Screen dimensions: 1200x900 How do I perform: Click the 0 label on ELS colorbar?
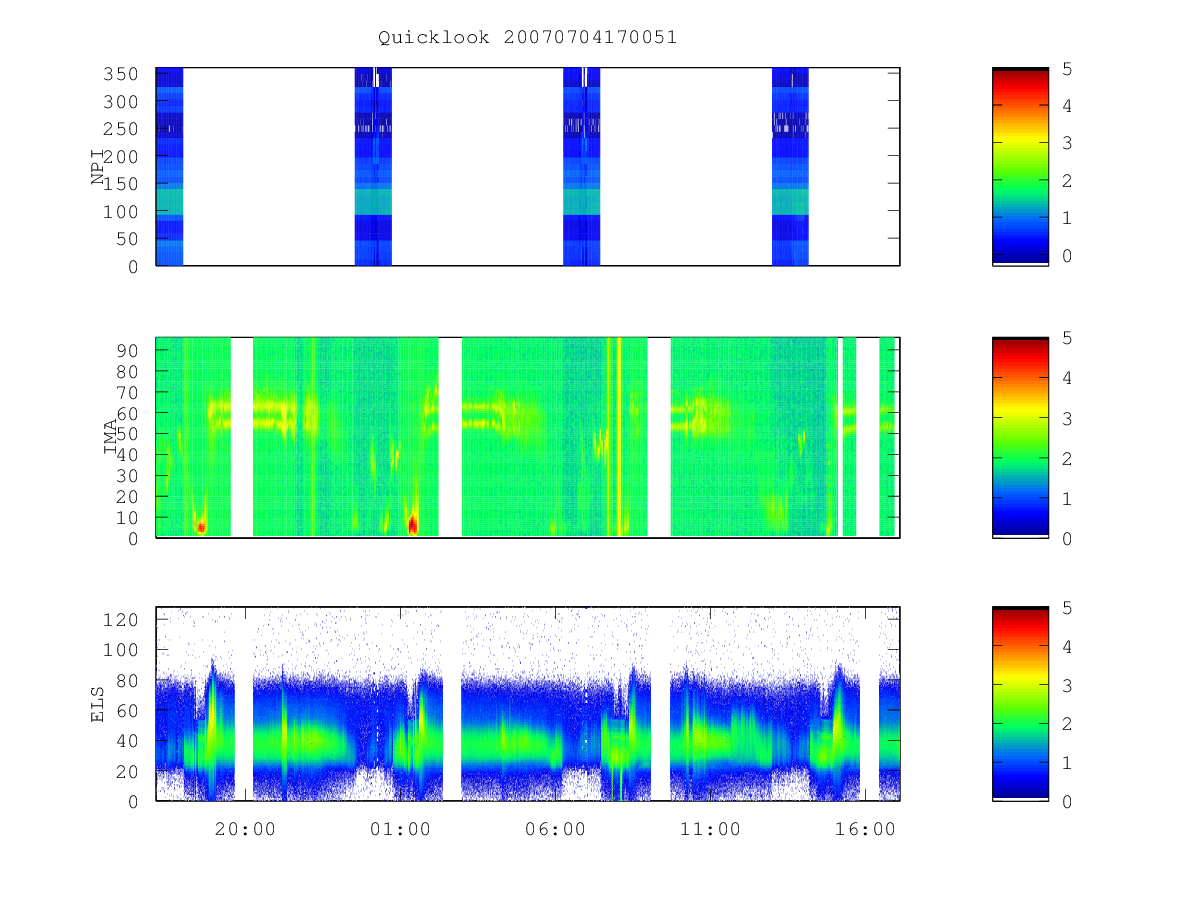point(1067,802)
